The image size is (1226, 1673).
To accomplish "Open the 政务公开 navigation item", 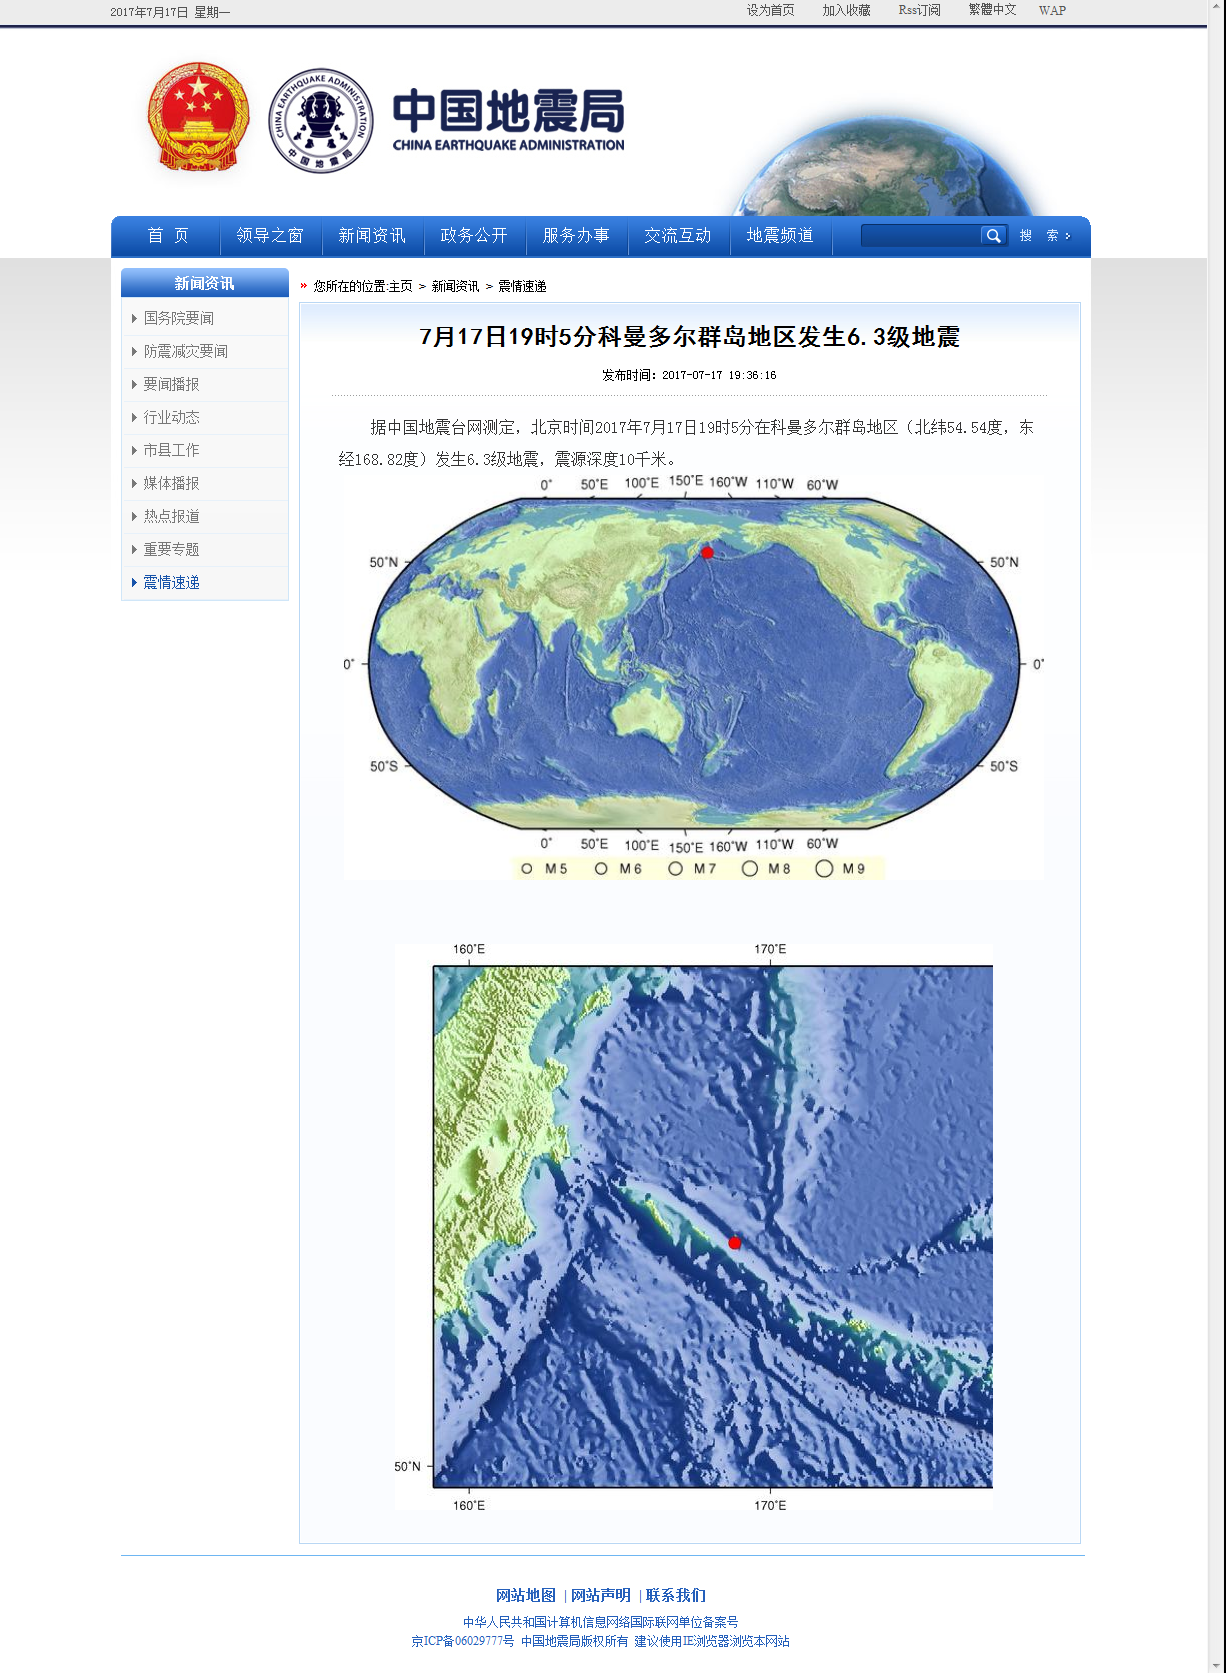I will [474, 236].
